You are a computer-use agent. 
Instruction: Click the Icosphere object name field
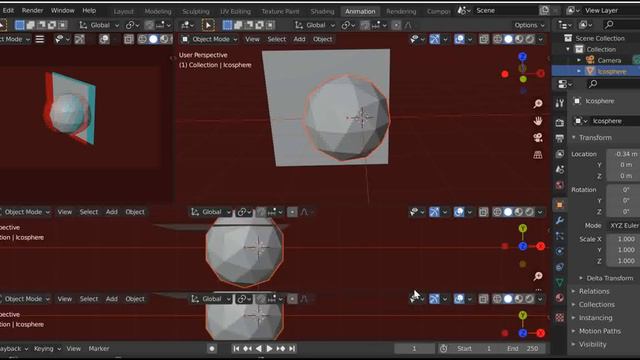pyautogui.click(x=615, y=121)
